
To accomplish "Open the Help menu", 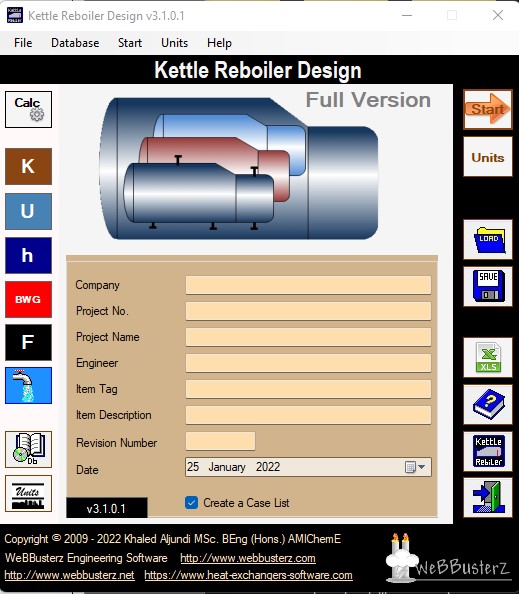I will pos(219,43).
